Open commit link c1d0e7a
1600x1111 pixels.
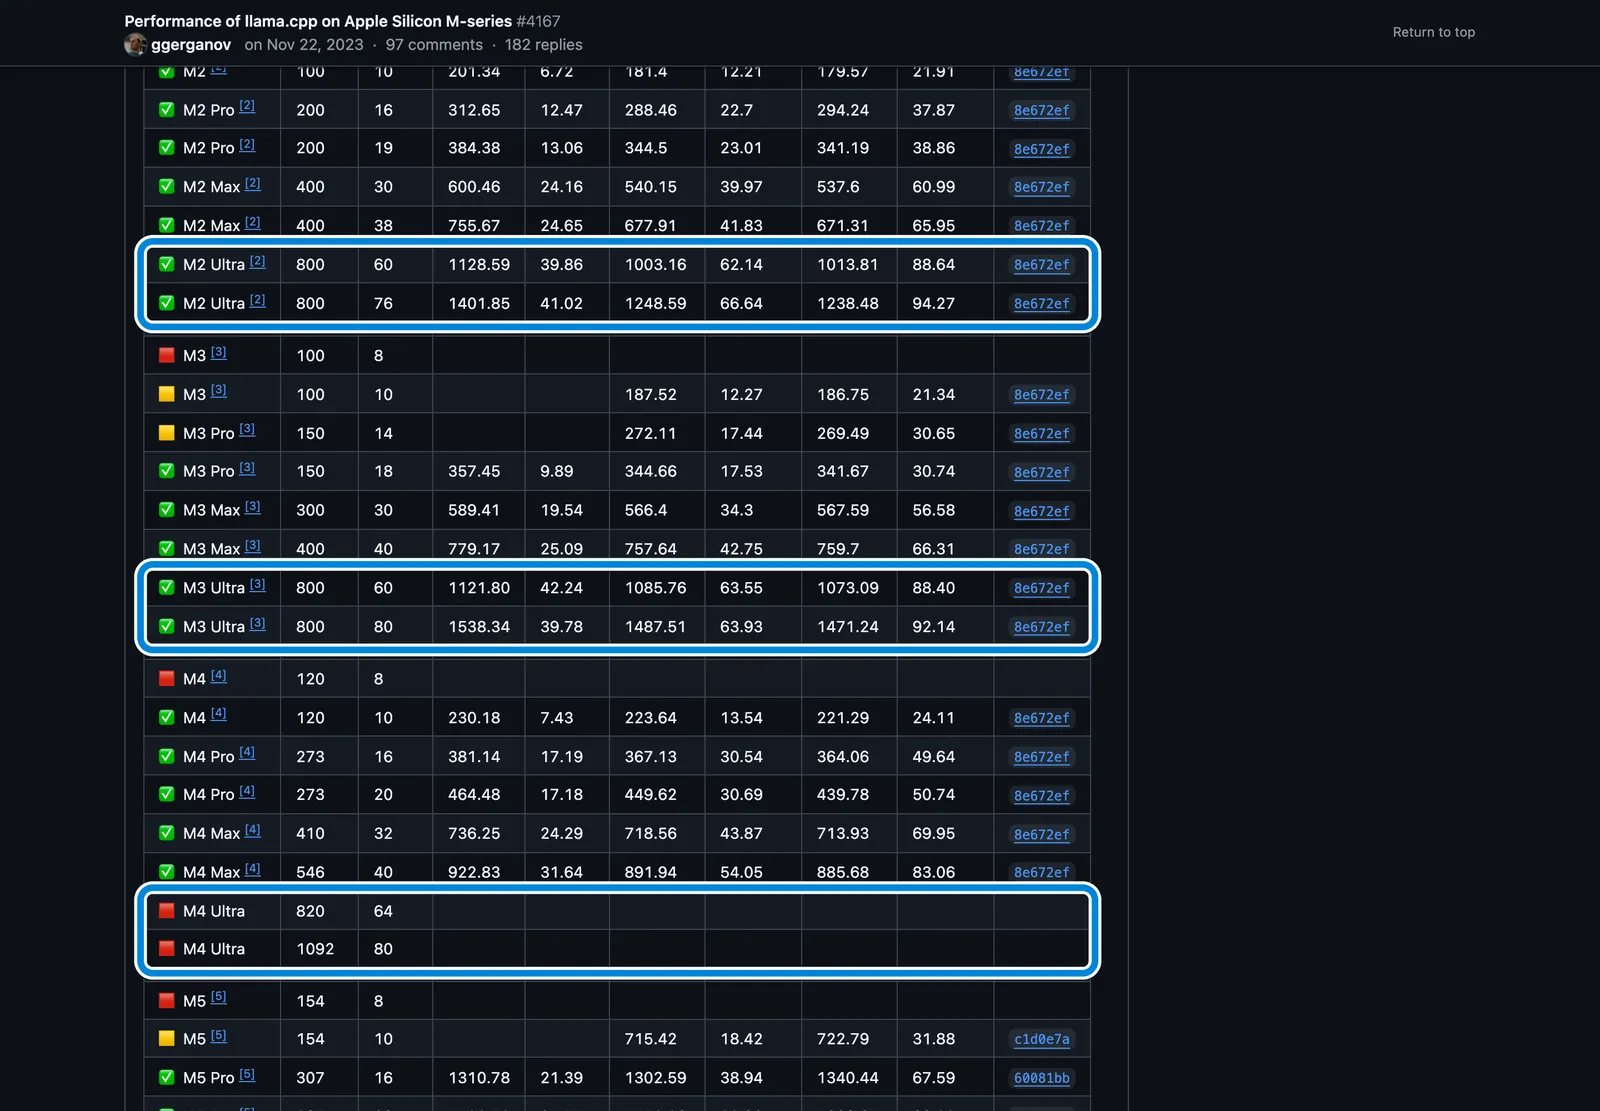point(1042,1039)
